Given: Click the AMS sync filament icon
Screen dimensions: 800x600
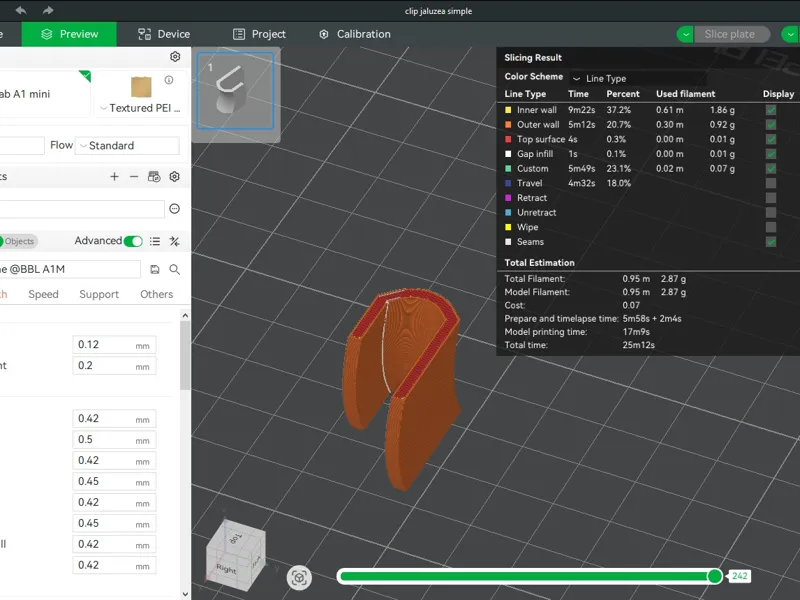Looking at the screenshot, I should tap(154, 177).
